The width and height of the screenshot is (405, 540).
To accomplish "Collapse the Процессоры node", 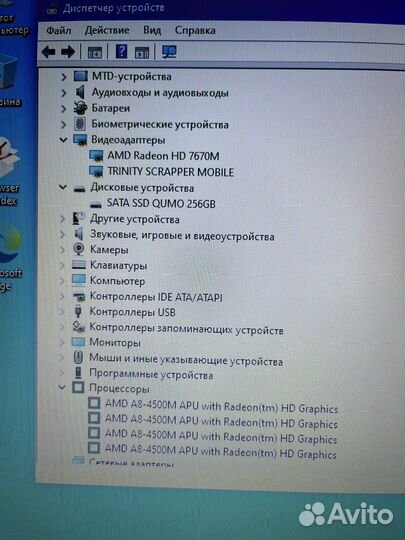I will coord(62,387).
